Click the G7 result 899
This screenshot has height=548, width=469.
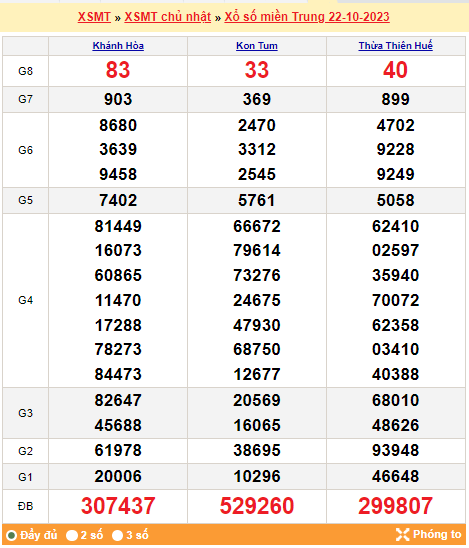pos(396,99)
